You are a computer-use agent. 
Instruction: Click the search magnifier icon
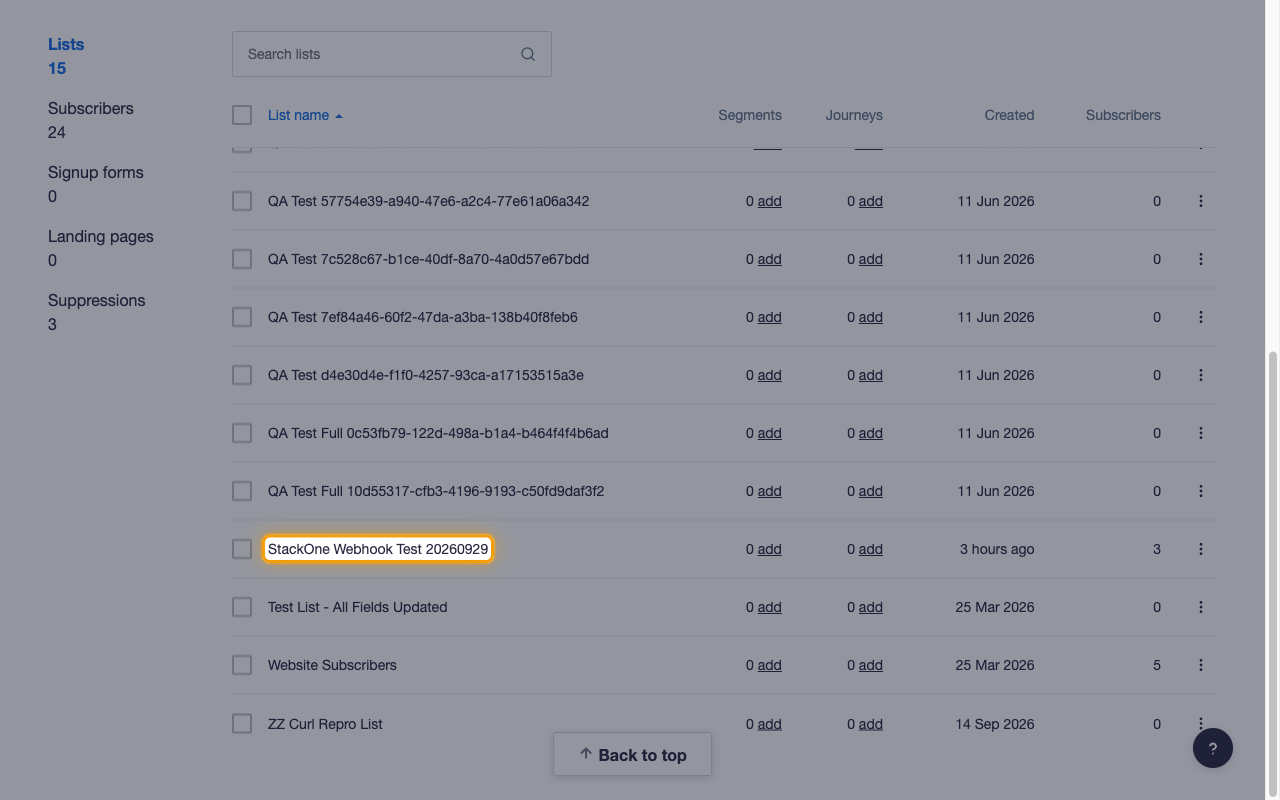pyautogui.click(x=528, y=54)
